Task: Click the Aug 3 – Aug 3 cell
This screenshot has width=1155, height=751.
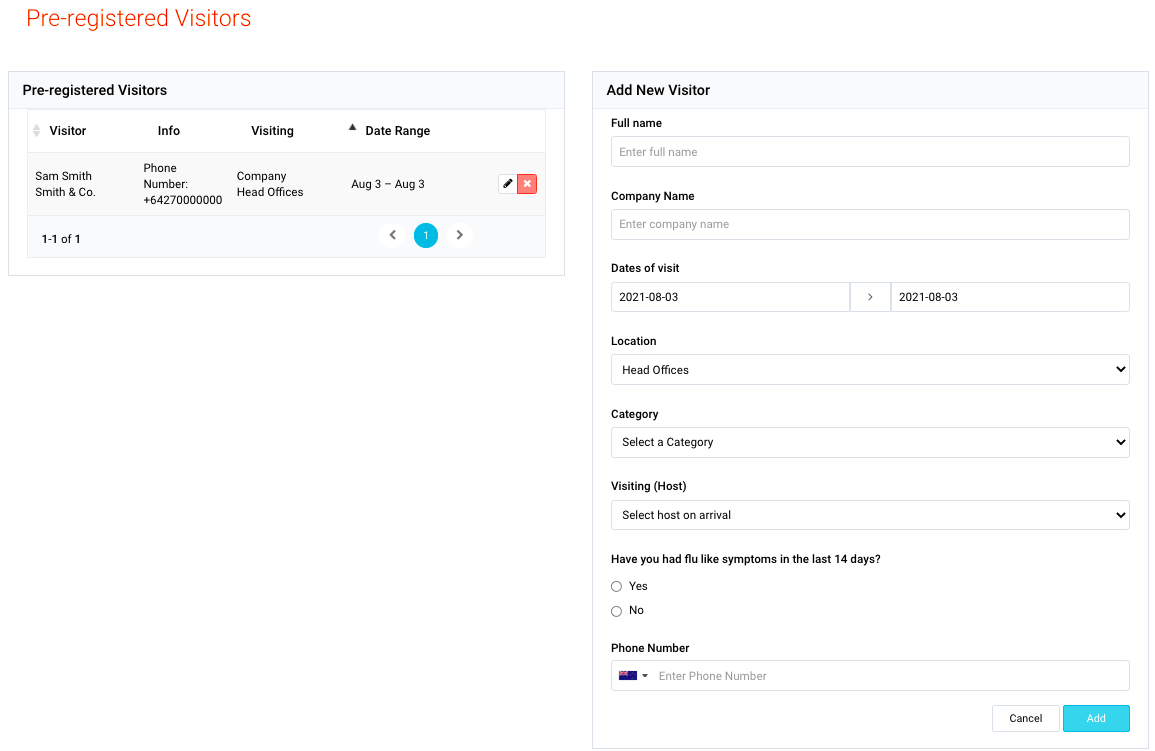Action: click(x=388, y=184)
